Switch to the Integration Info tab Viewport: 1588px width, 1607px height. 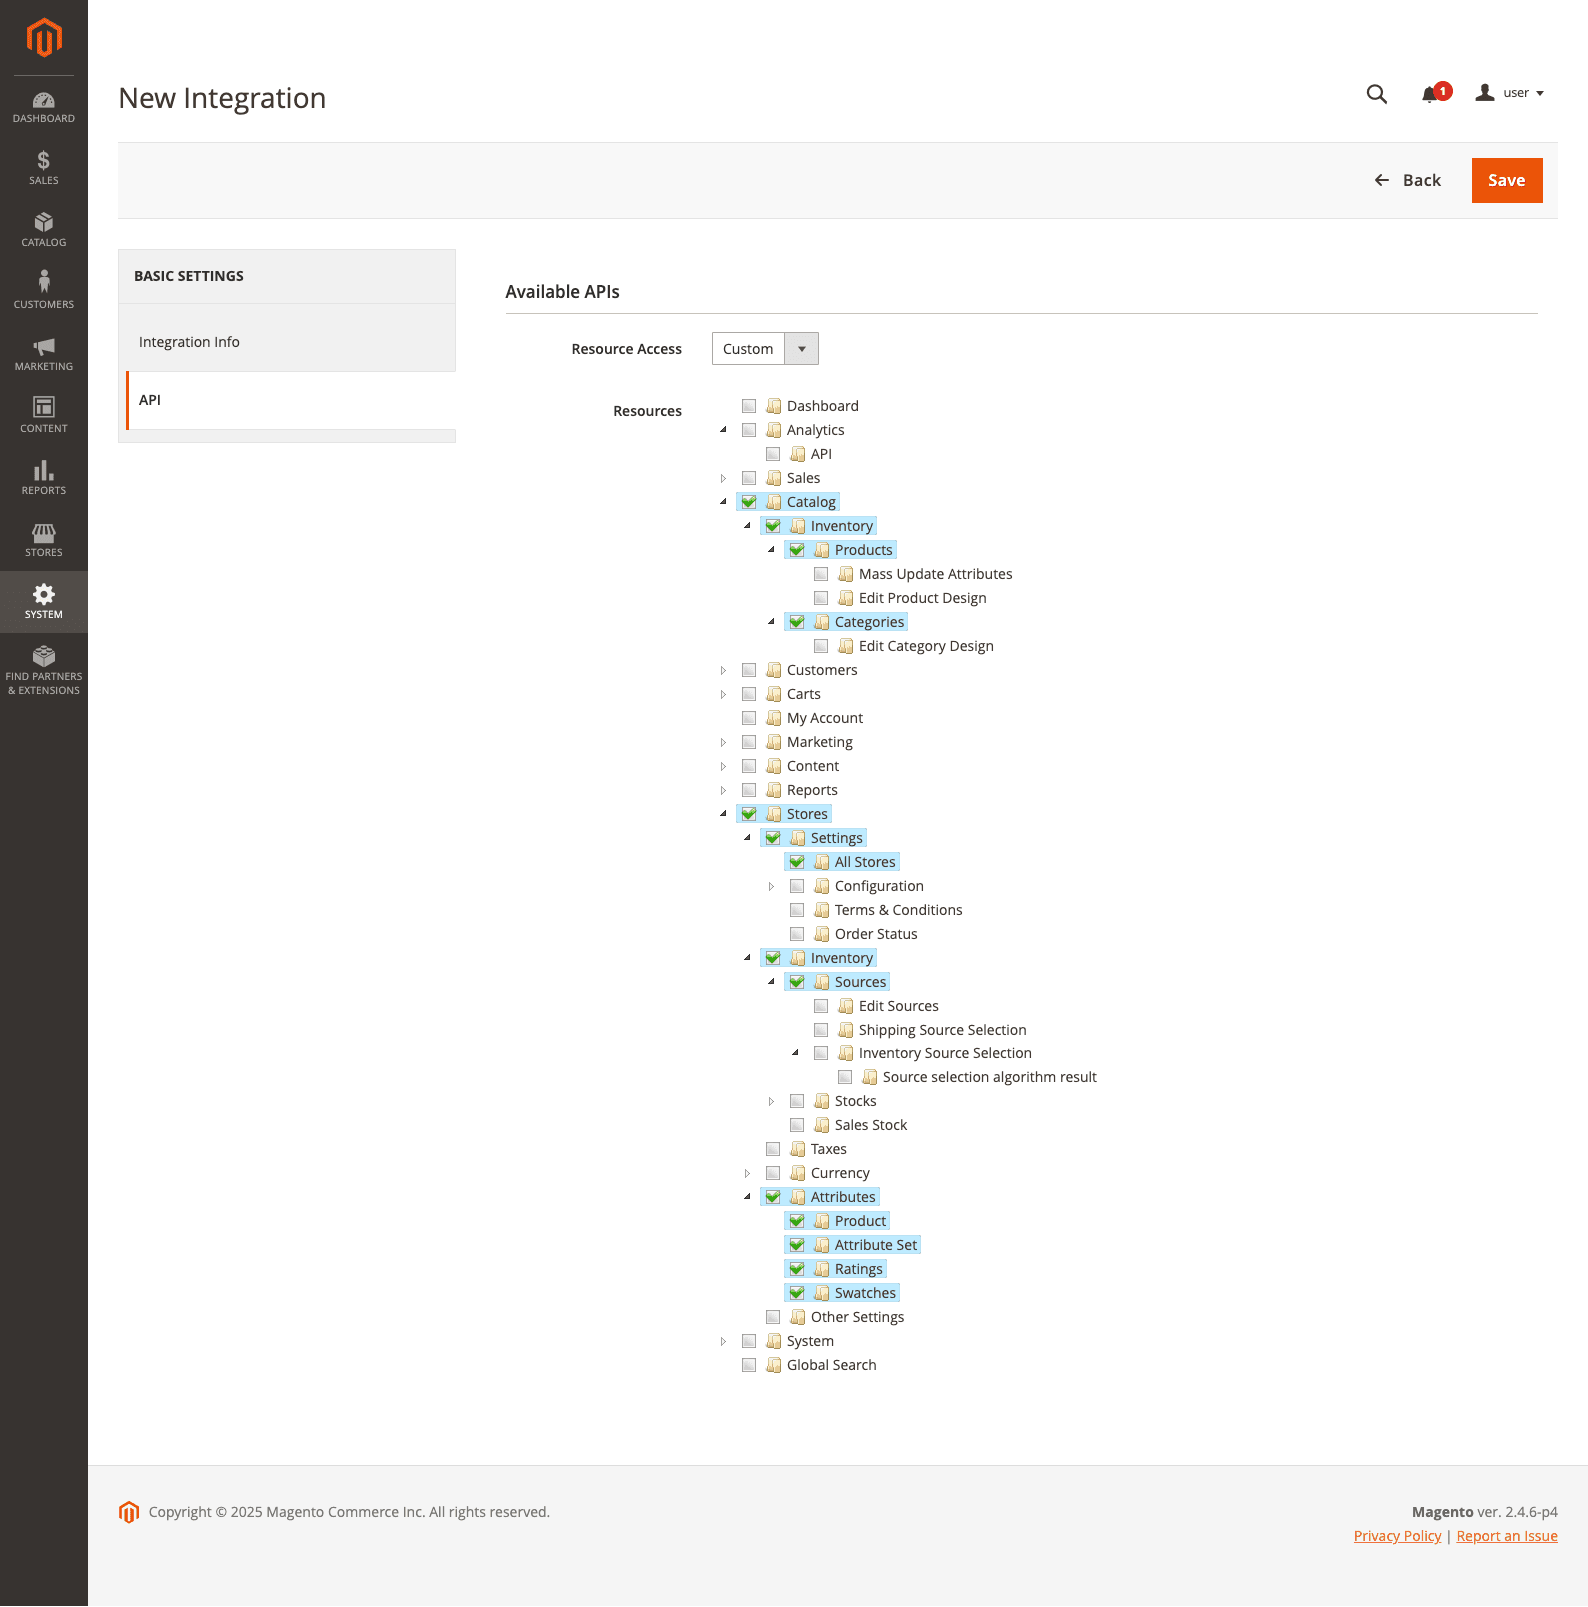pyautogui.click(x=189, y=342)
